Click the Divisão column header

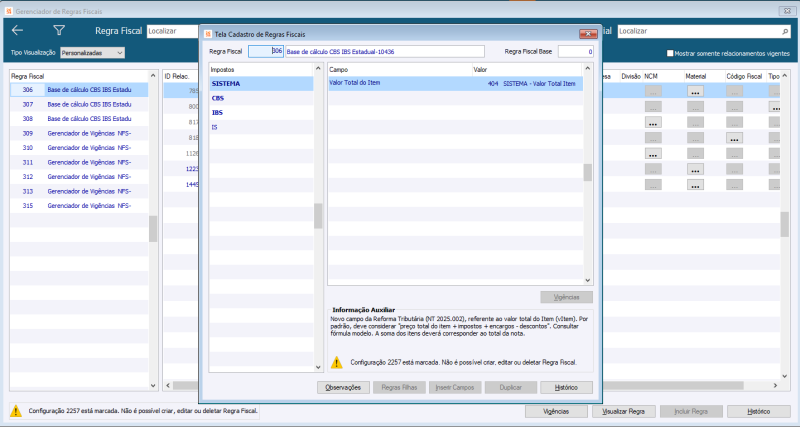click(631, 76)
